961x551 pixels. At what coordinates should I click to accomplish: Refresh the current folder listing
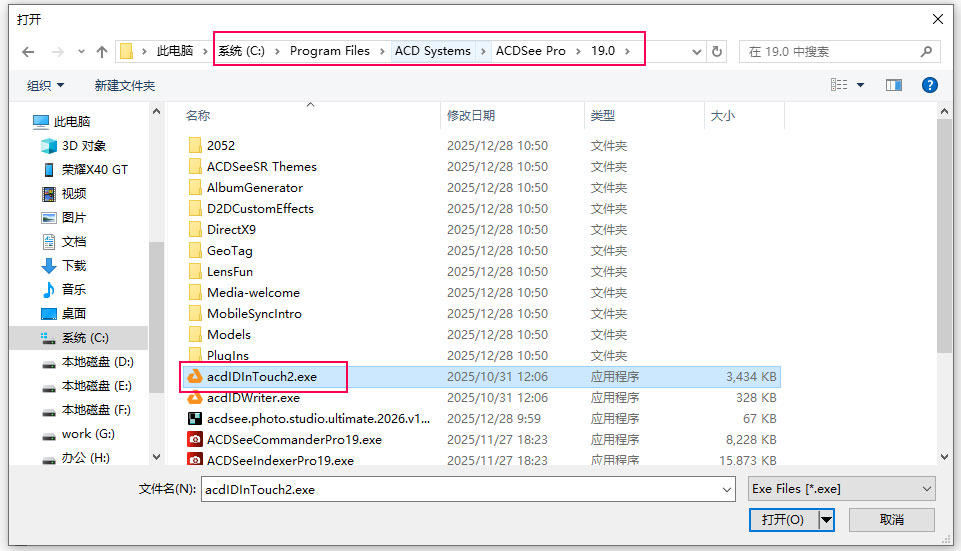tap(717, 51)
